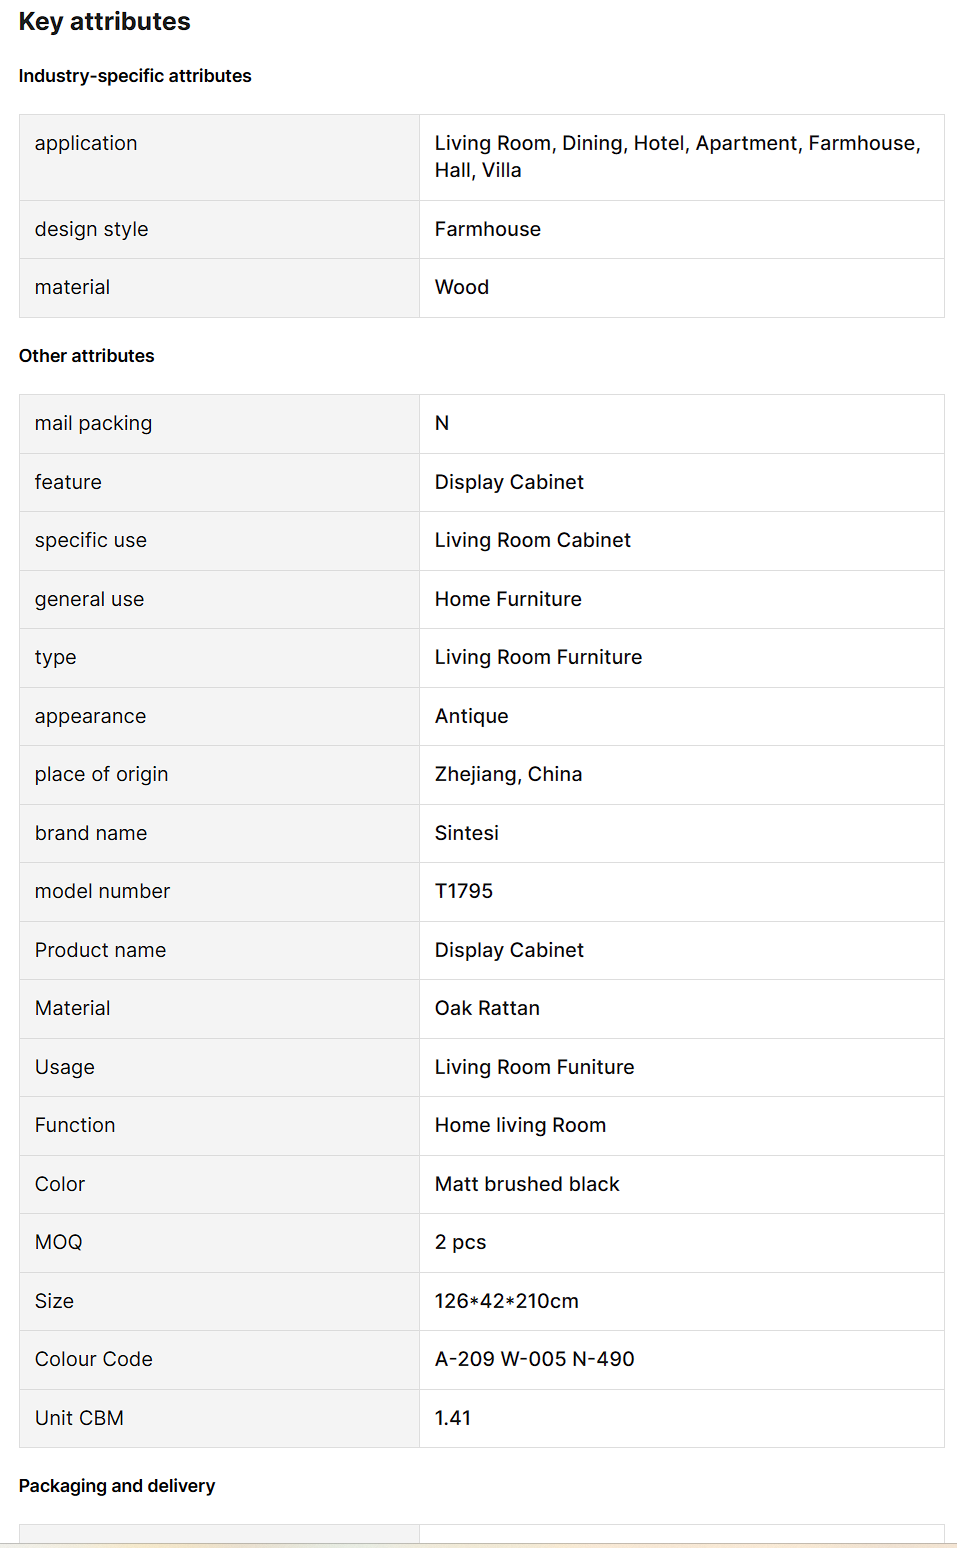Select the Farmhouse design style value

click(x=488, y=229)
